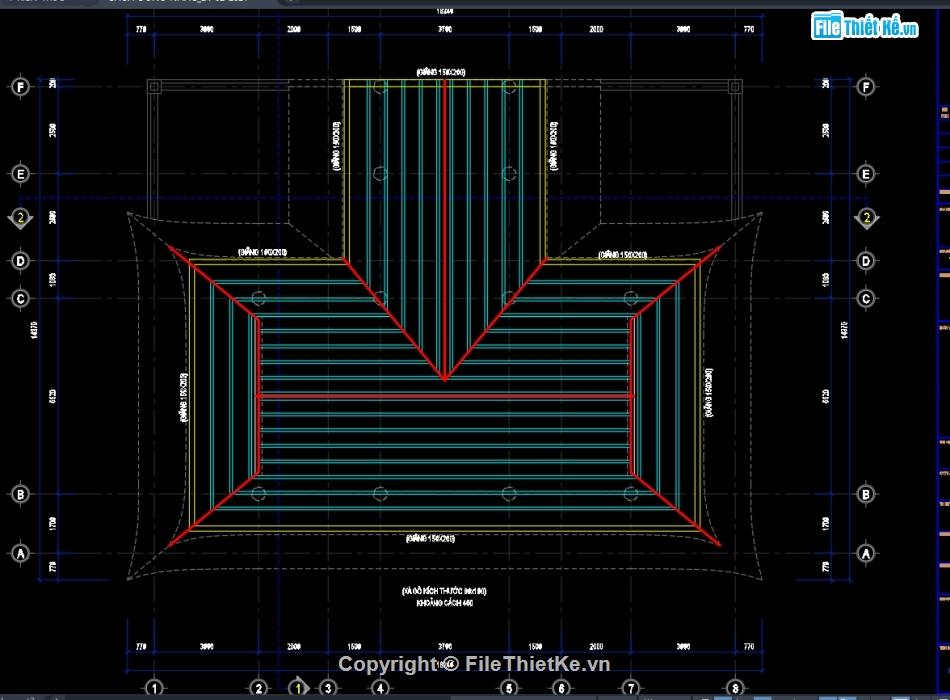Select the long horizontal red ridge line
Viewport: 950px width, 700px height.
tap(445, 396)
